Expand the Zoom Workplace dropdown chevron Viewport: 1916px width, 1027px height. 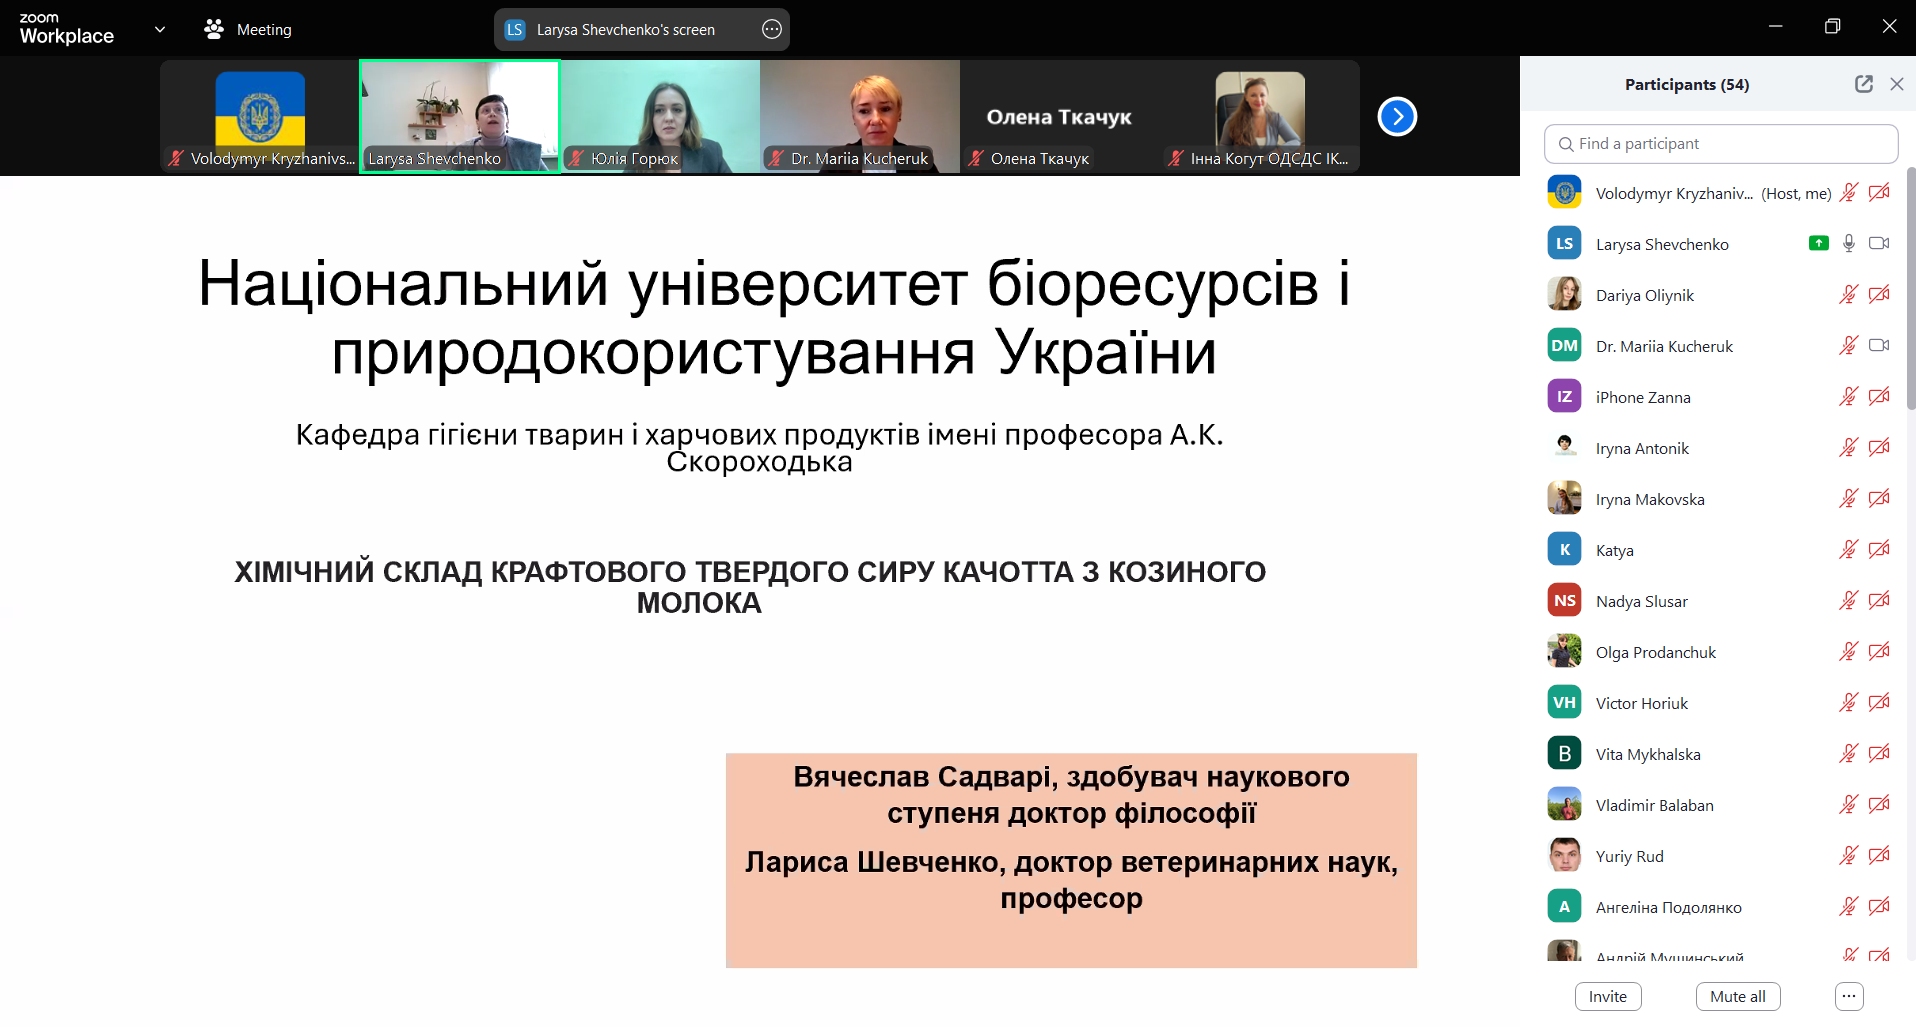click(160, 30)
